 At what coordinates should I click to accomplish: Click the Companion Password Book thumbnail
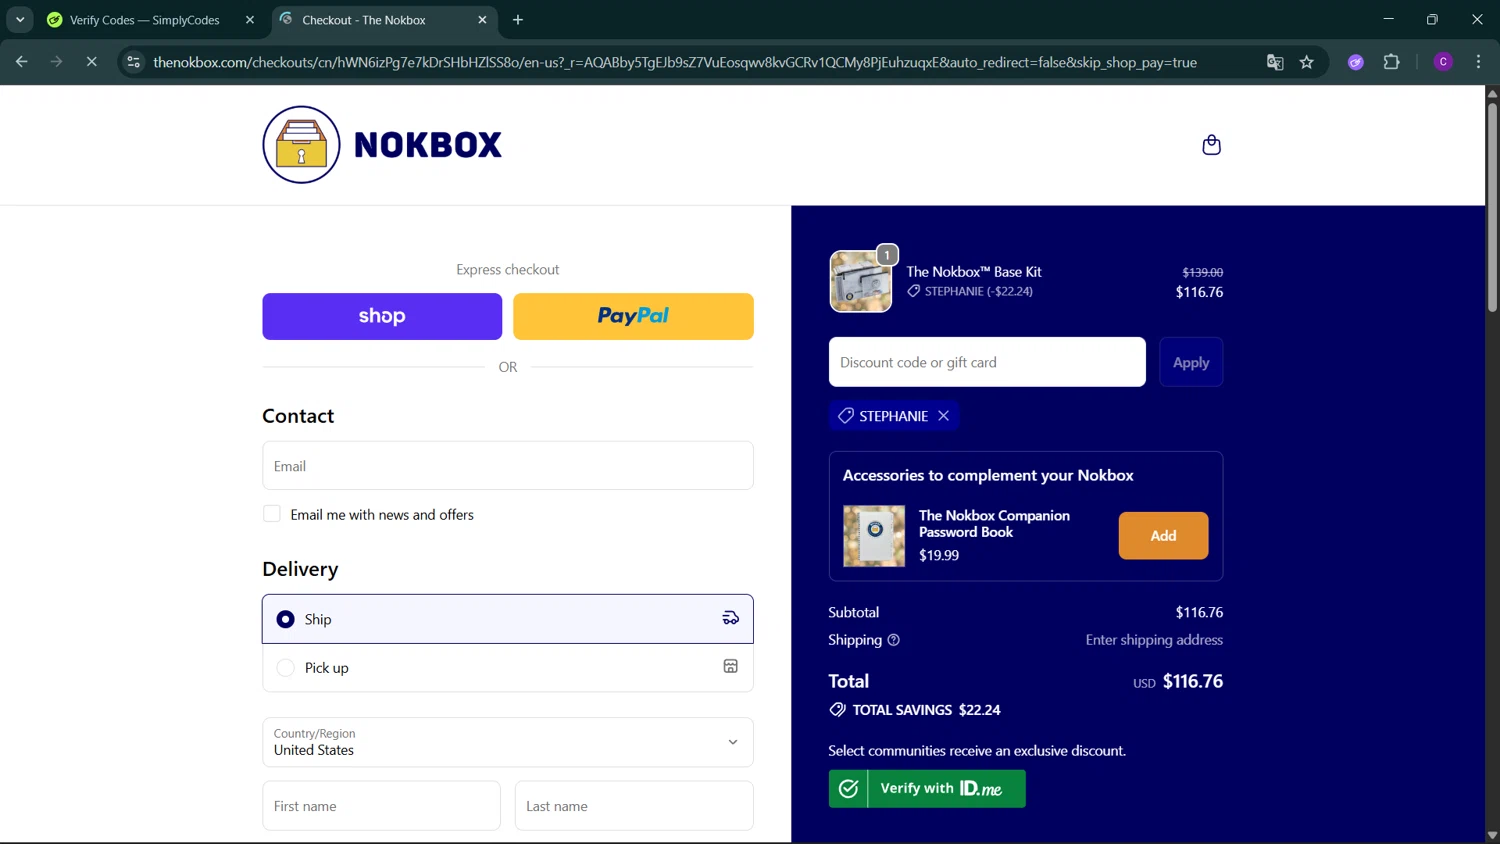click(874, 536)
